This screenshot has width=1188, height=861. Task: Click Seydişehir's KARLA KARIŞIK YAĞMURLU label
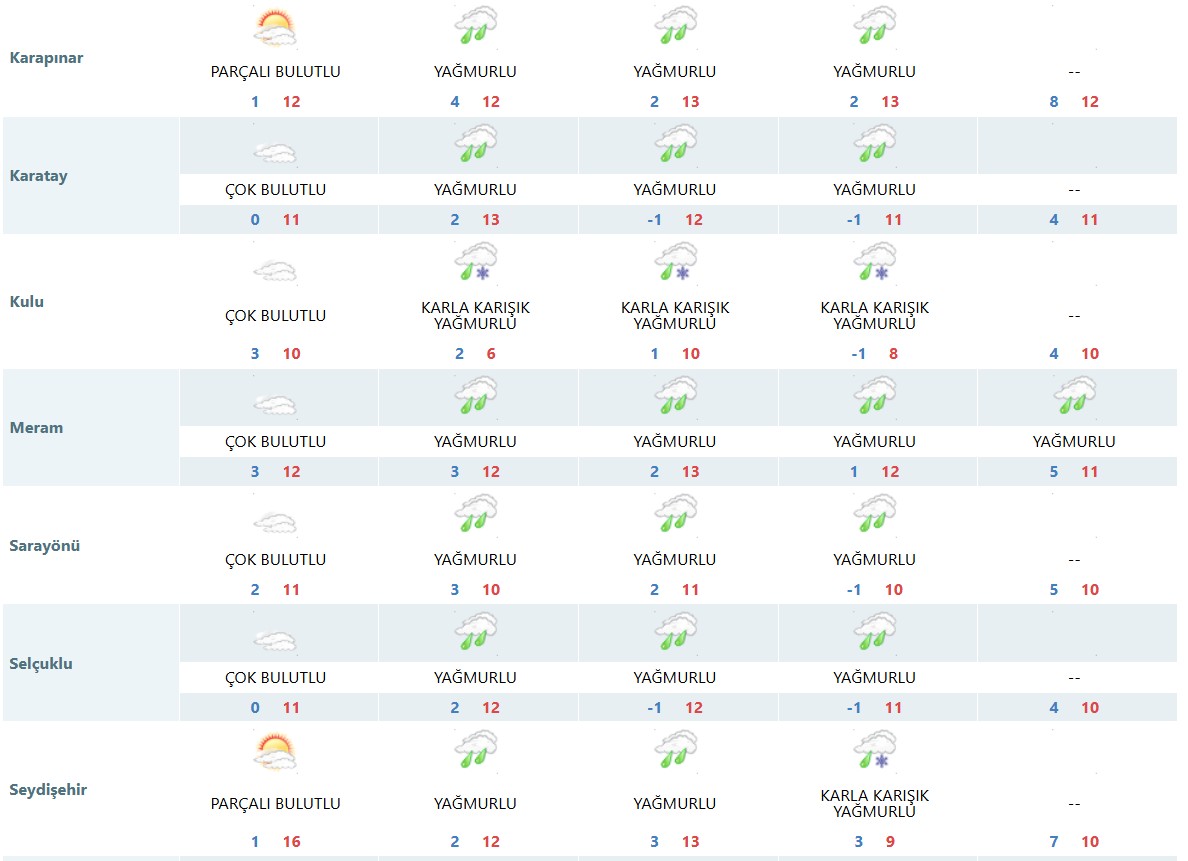pyautogui.click(x=875, y=803)
